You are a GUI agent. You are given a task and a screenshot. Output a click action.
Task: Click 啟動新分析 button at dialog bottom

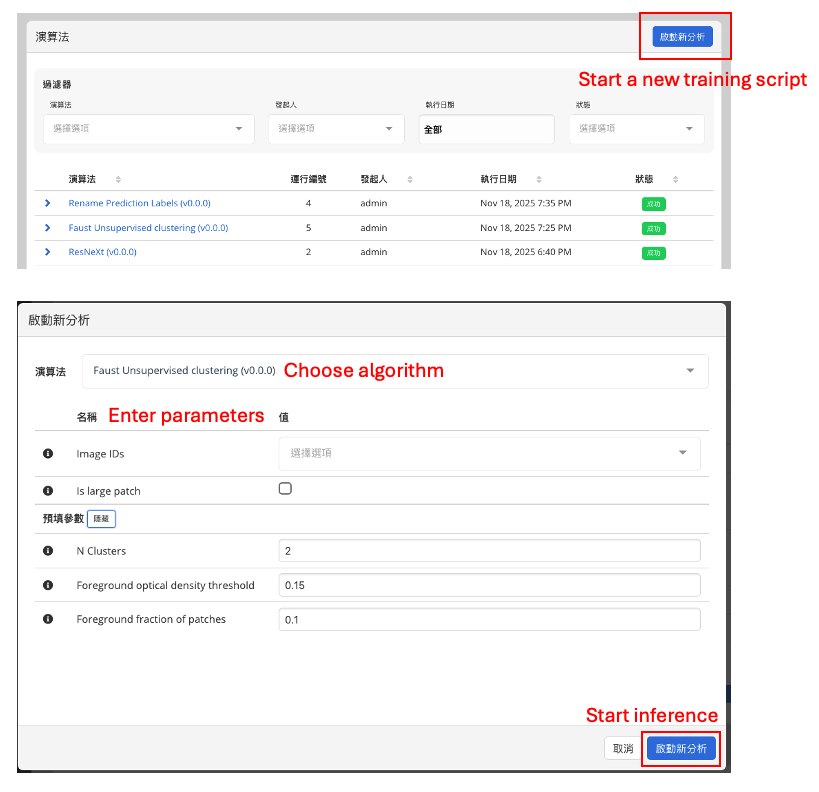pyautogui.click(x=681, y=749)
